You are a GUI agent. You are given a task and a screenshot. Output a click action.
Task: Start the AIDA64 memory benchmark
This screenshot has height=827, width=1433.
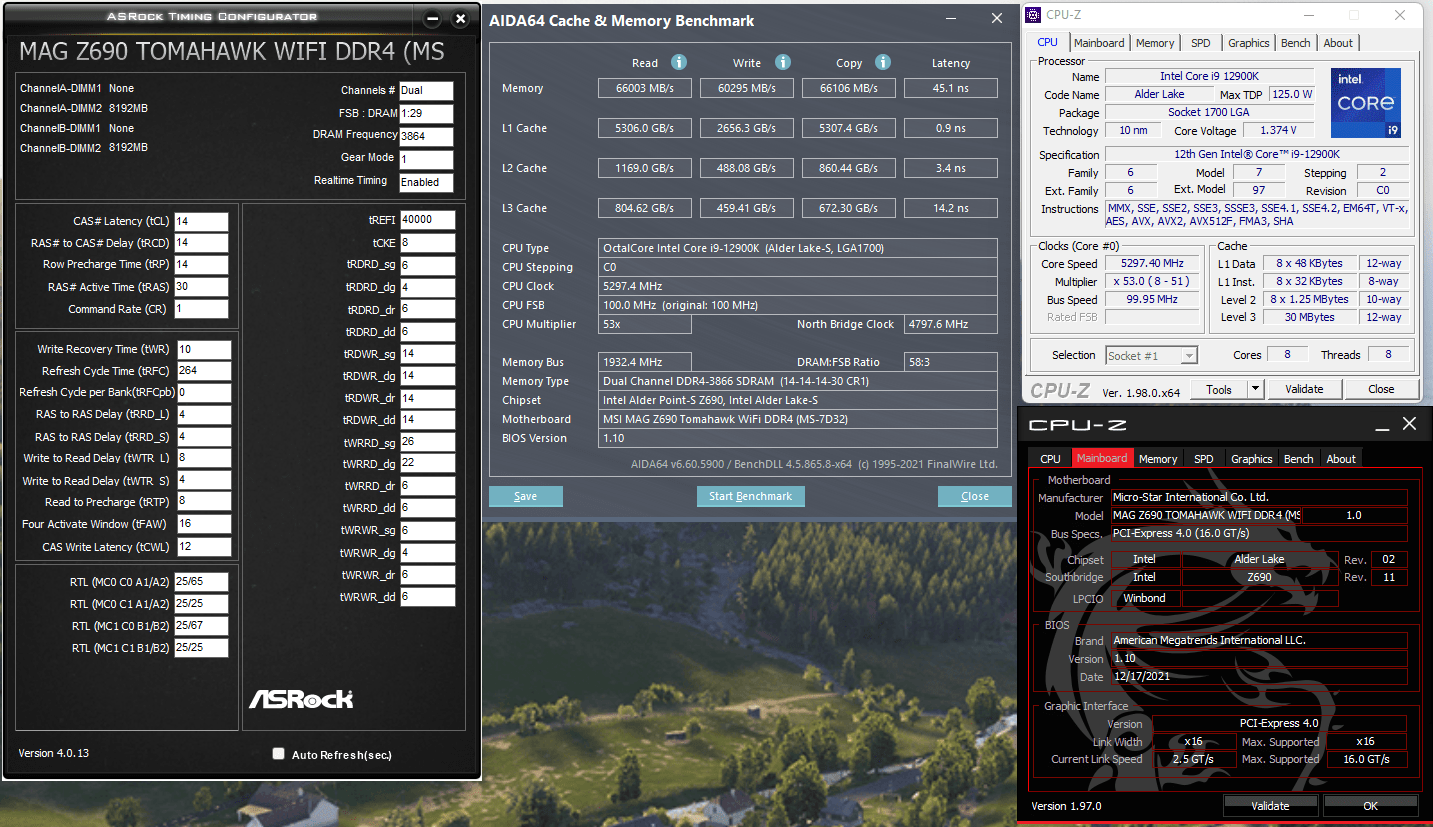750,495
